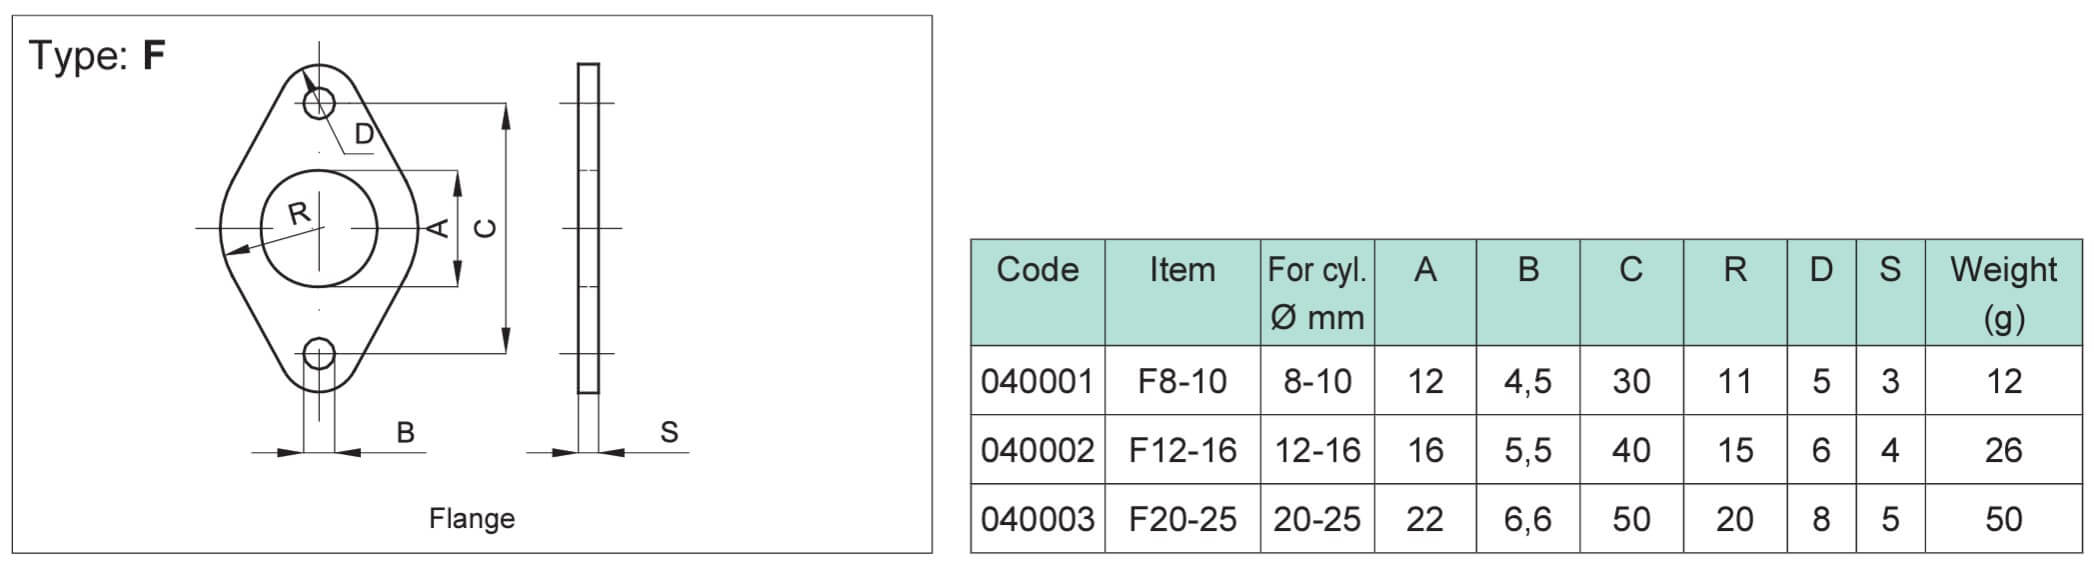
Task: Click code cell 040002
Action: [x=1038, y=450]
